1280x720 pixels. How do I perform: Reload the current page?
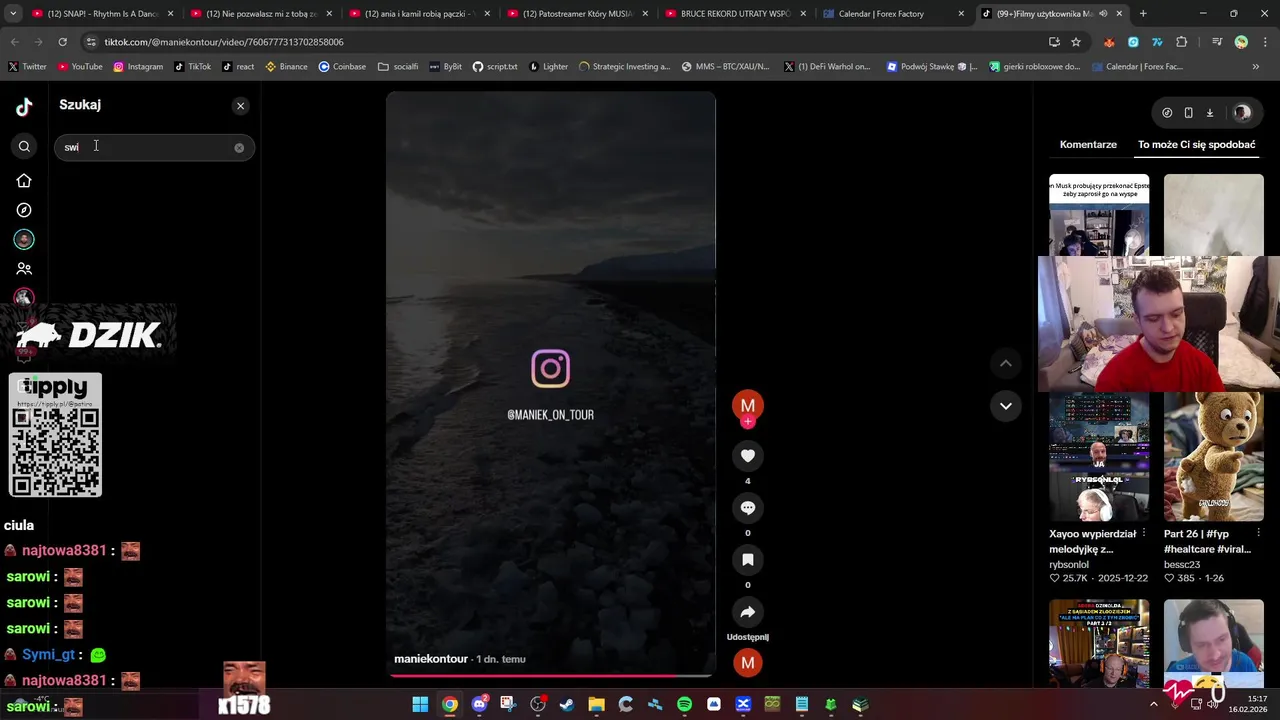click(62, 42)
